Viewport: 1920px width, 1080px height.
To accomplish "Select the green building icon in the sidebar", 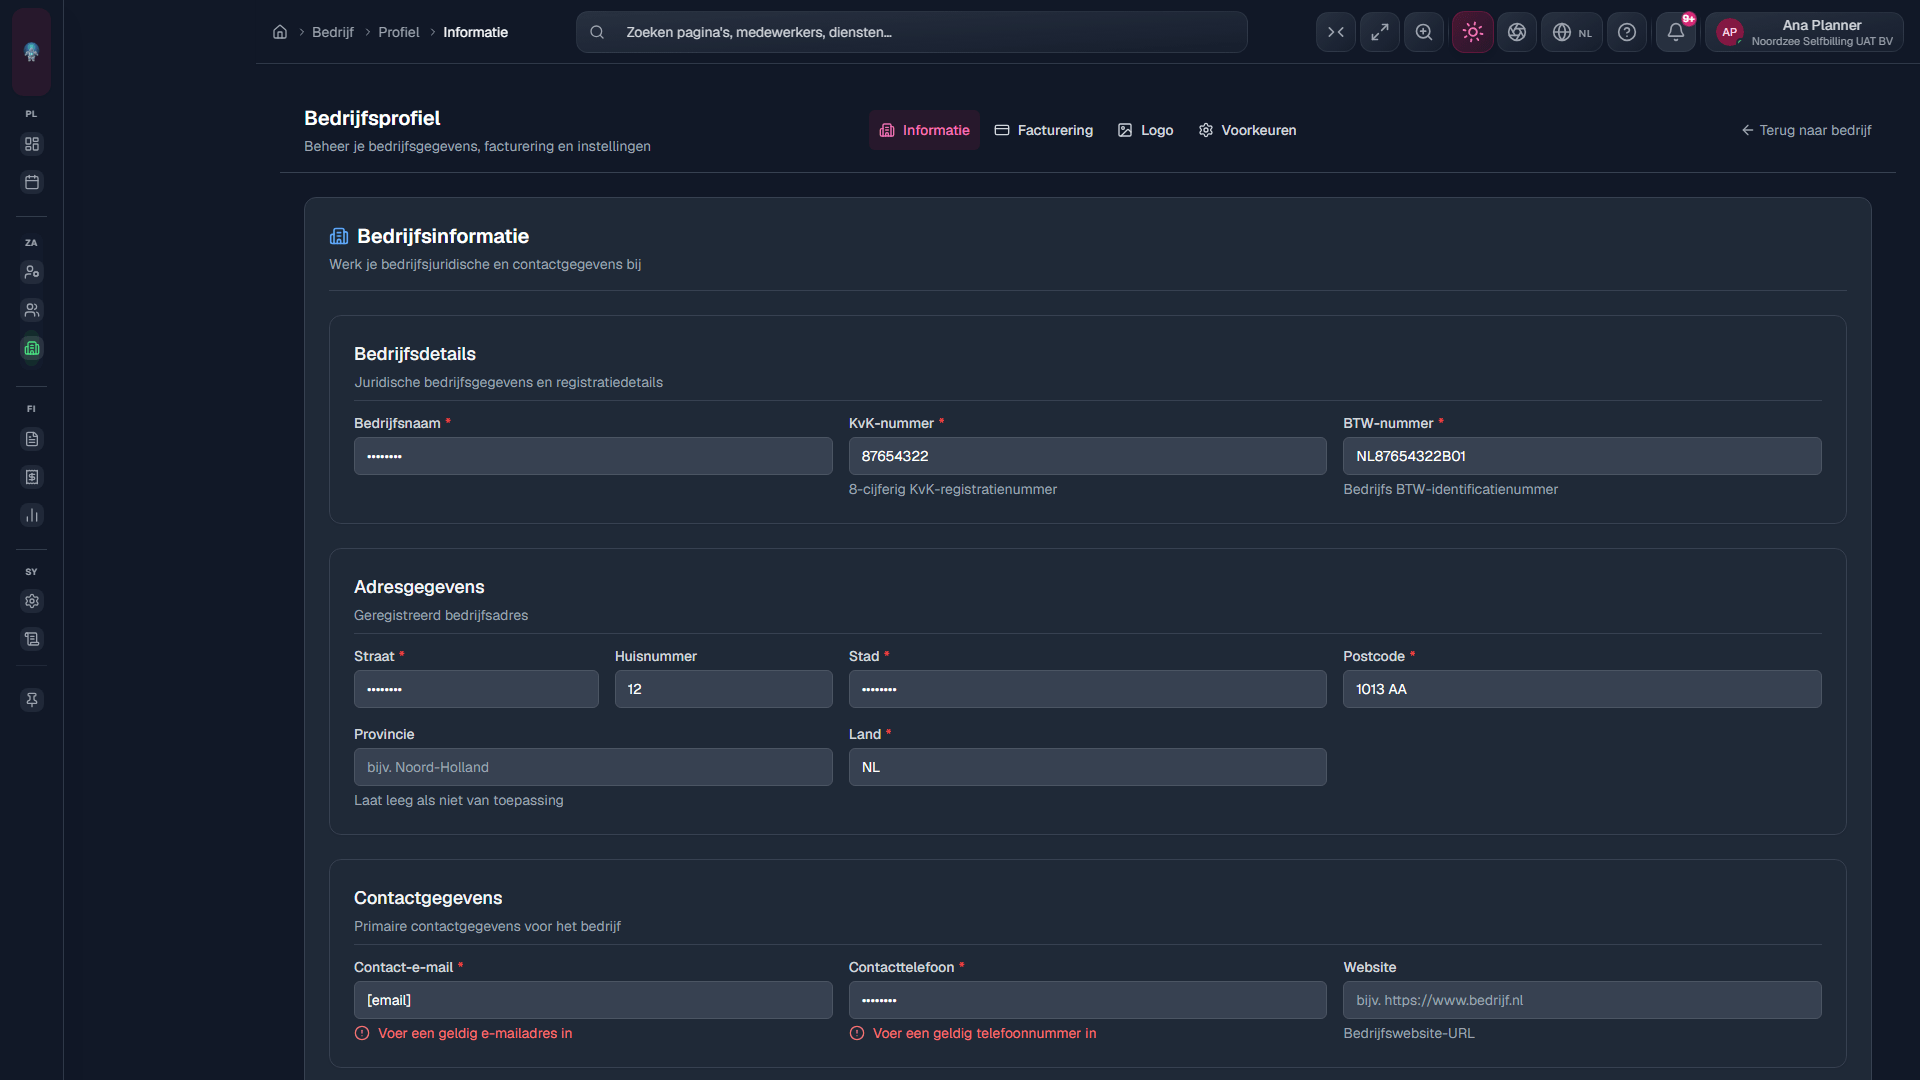I will [x=32, y=348].
